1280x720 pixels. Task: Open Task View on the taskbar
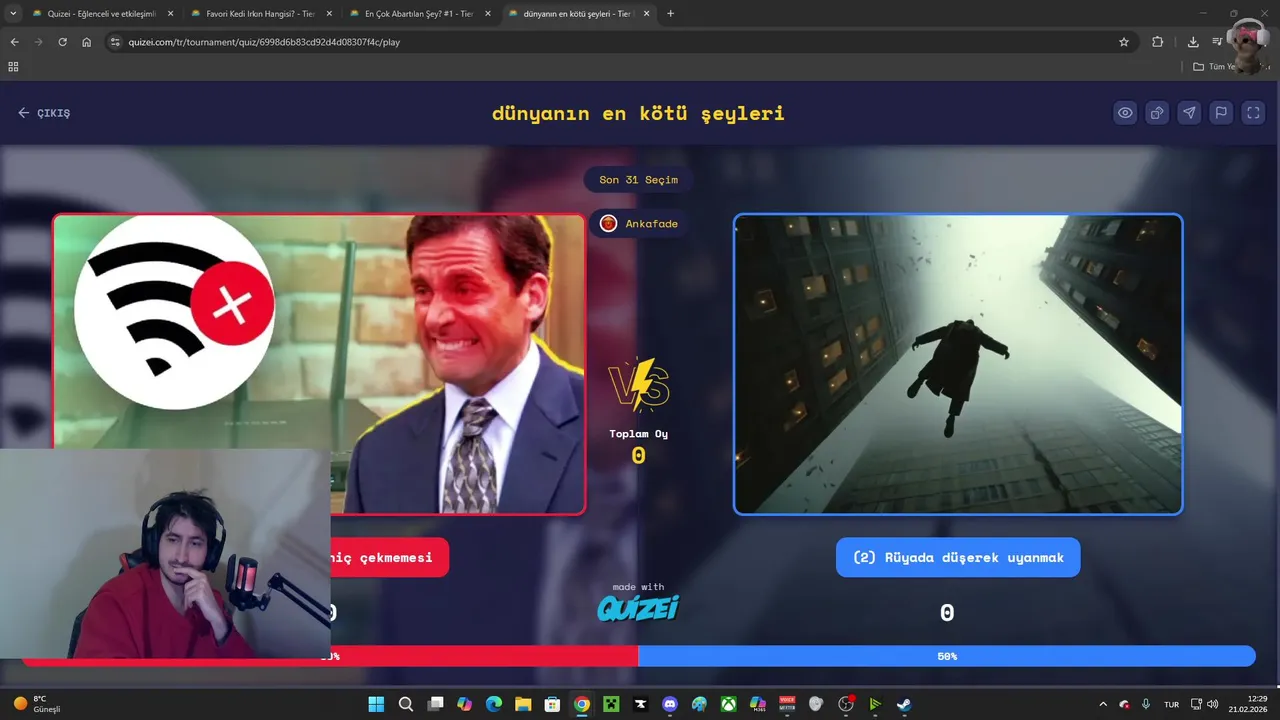point(435,704)
